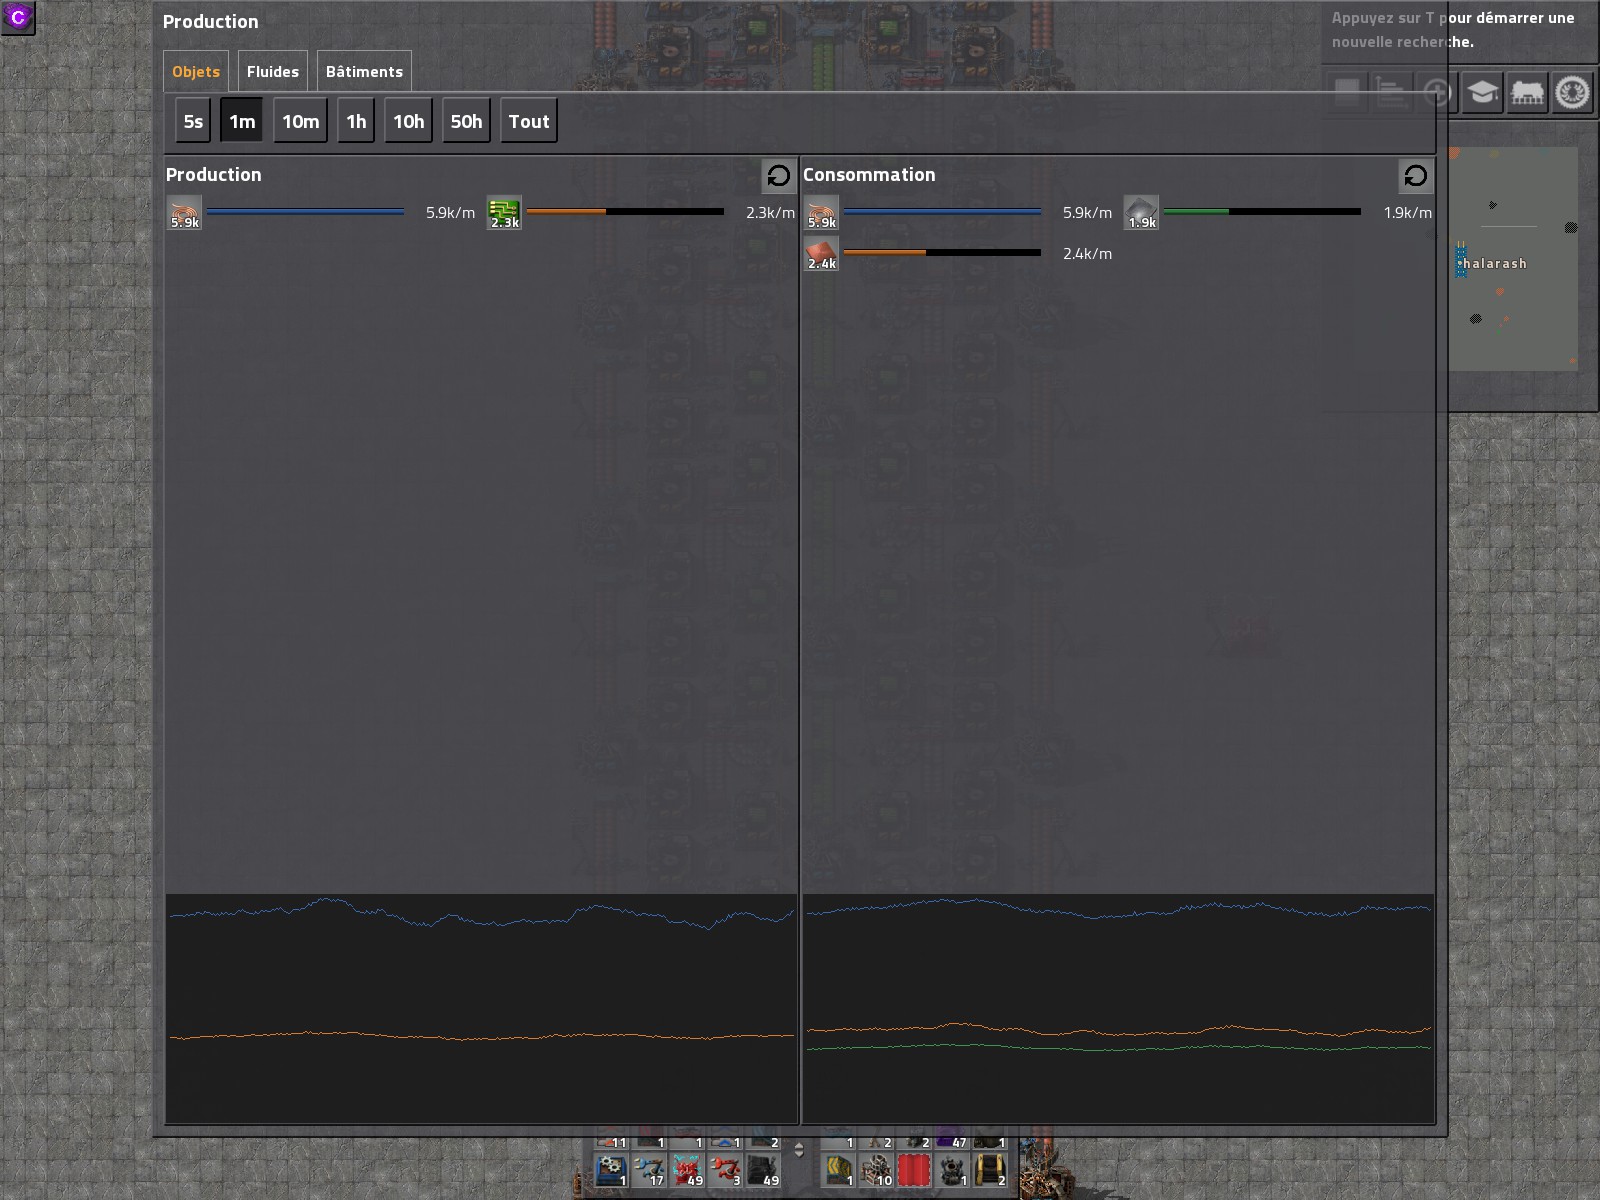The image size is (1600, 1200).
Task: Open the trains overview locomotive button
Action: pyautogui.click(x=1527, y=93)
